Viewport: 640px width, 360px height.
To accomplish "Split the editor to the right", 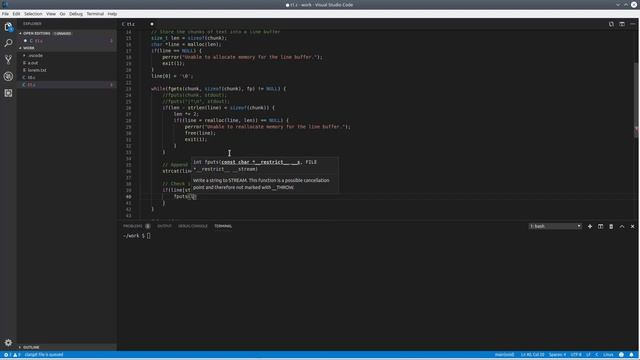I will point(622,24).
